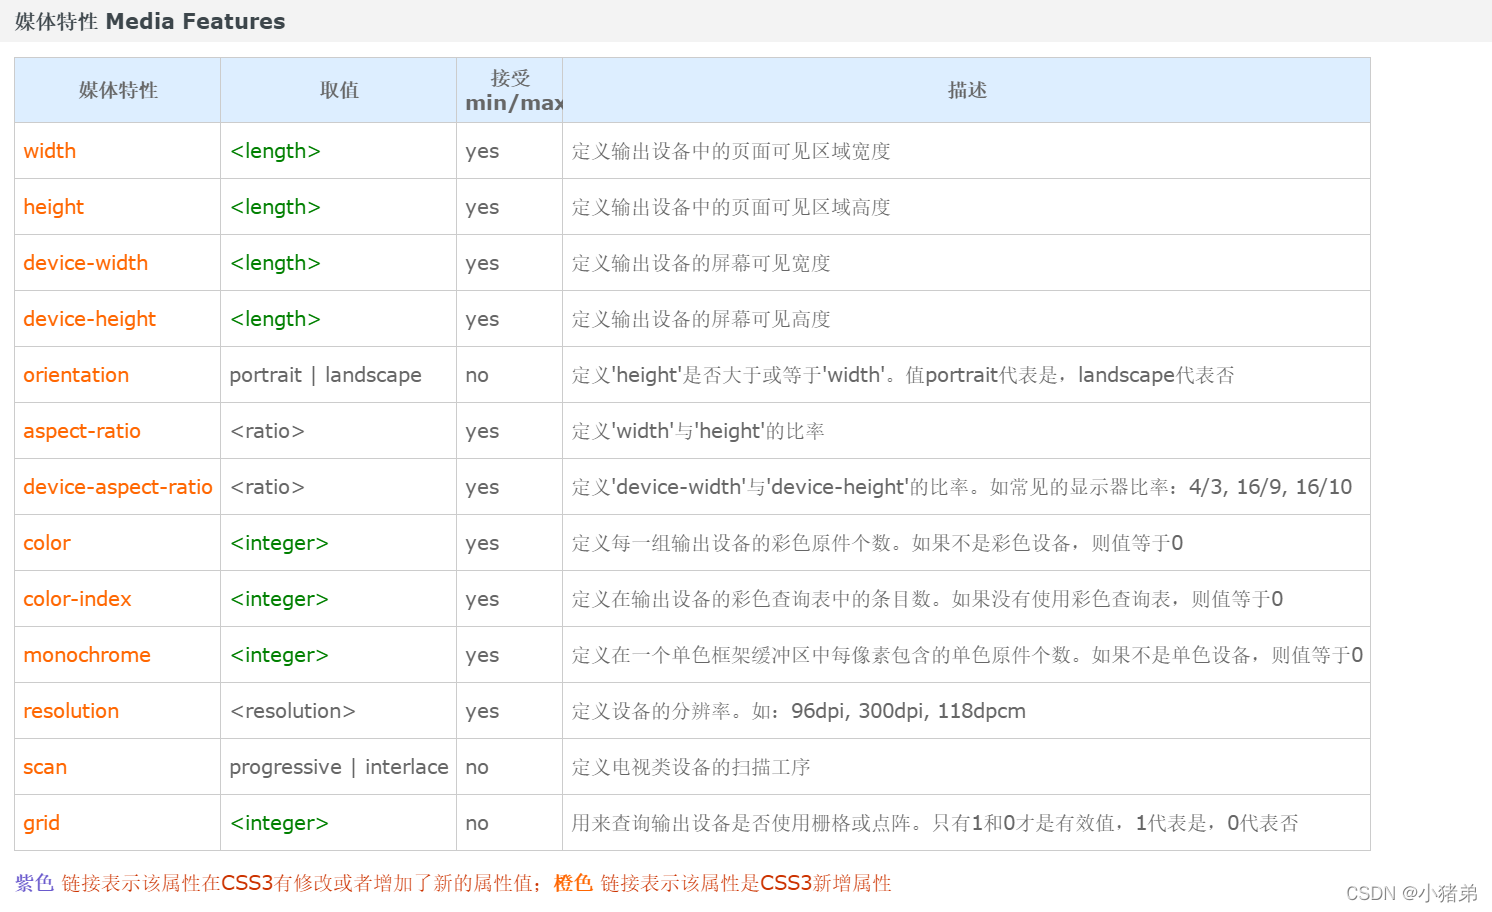
Task: Click description '定义输出设备中的页面可见区域宽度'
Action: (731, 151)
